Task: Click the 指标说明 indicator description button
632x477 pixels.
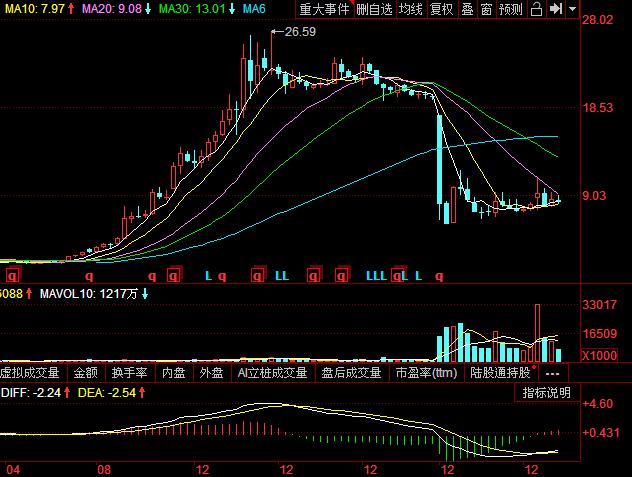Action: pyautogui.click(x=547, y=393)
